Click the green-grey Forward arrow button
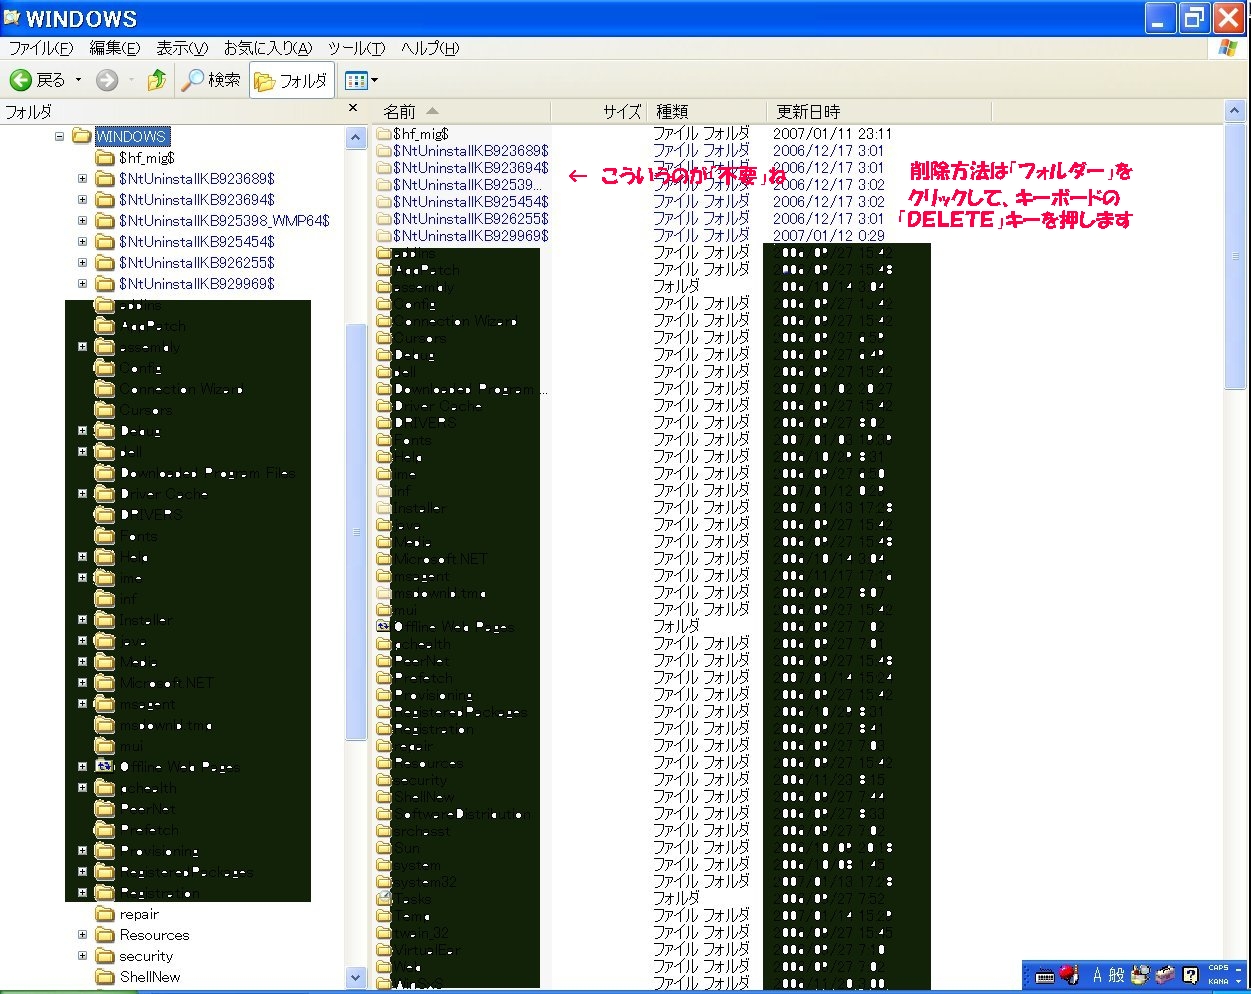 [x=107, y=80]
